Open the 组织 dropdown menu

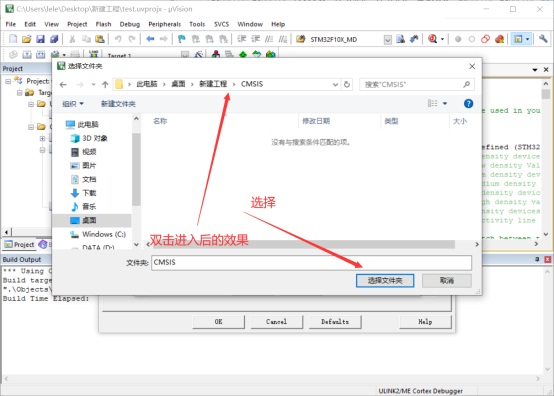point(73,104)
